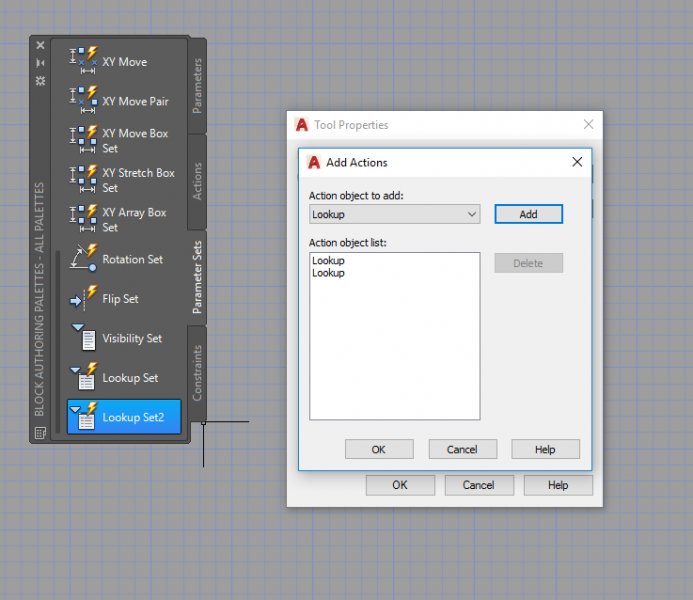Click the disabled Delete button

pos(528,263)
